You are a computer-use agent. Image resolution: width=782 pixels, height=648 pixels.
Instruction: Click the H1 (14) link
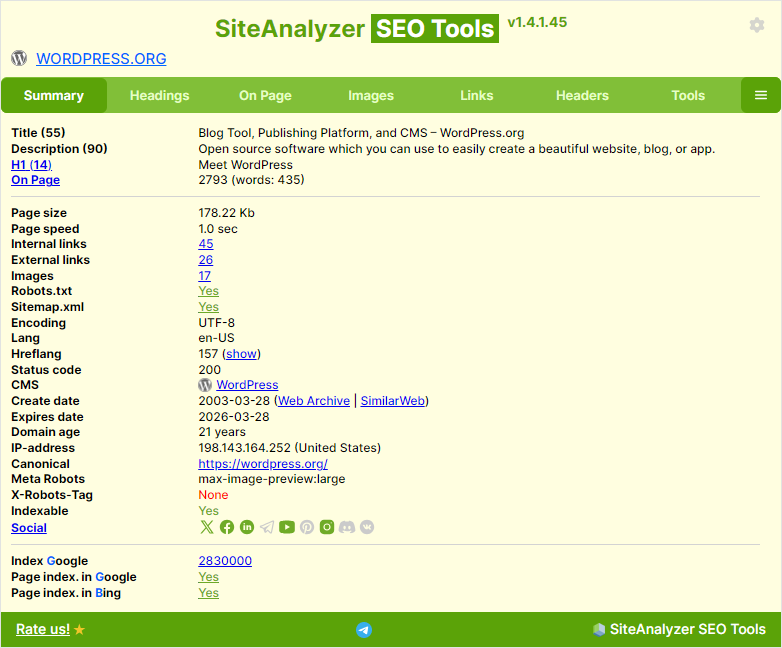click(31, 165)
